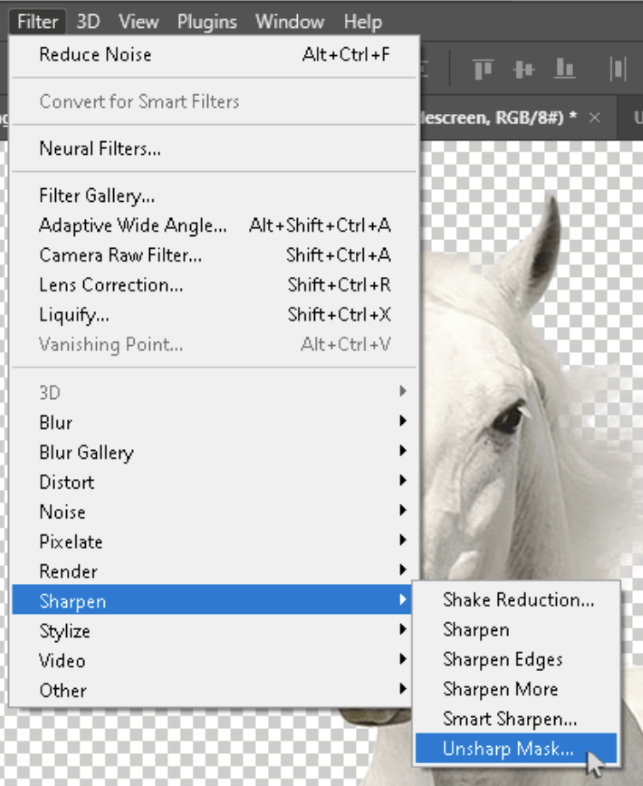
Task: Open the Window menu
Action: 290,22
